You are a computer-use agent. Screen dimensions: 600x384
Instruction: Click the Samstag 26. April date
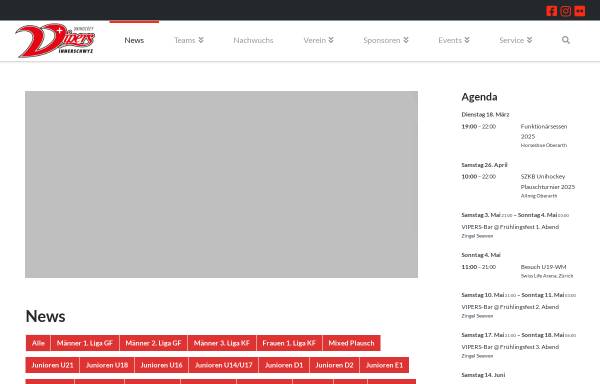point(484,165)
